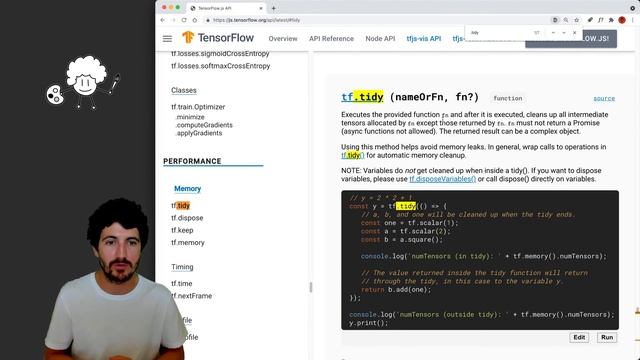
Task: Select tf.nextFrame in the sidebar
Action: [191, 296]
